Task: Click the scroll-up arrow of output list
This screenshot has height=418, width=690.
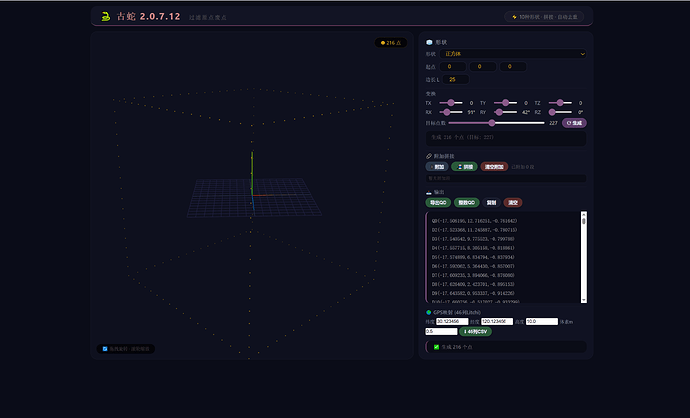Action: click(584, 214)
